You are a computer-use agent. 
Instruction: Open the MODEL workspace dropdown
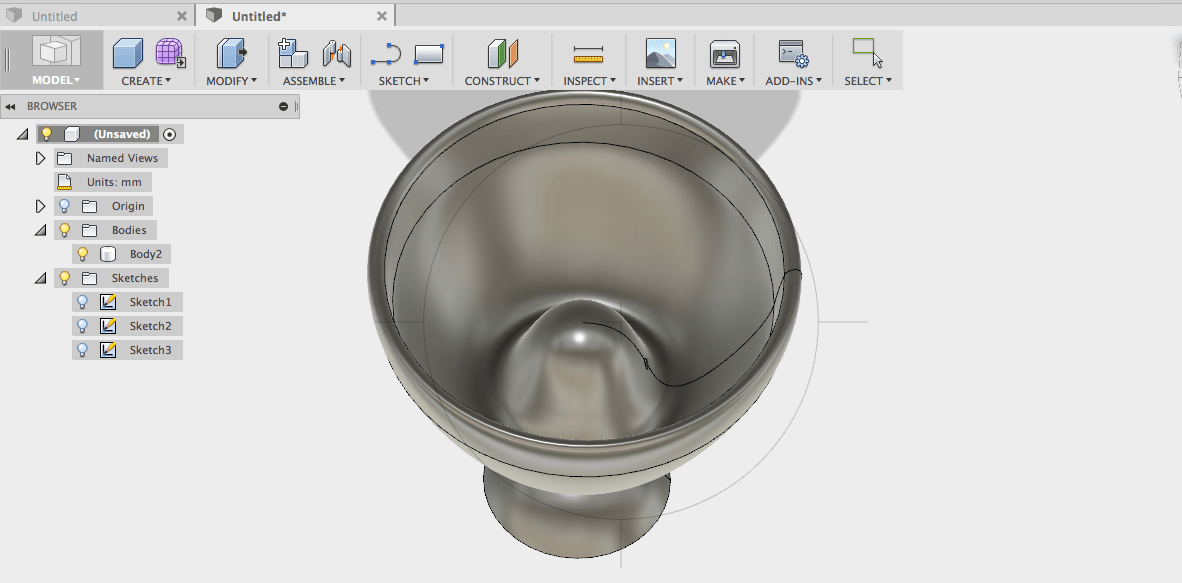click(x=56, y=80)
